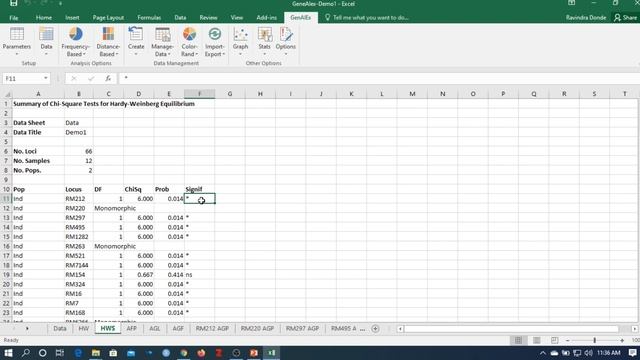Open the Manage Data tool
Image resolution: width=640 pixels, height=360 pixels.
click(162, 42)
